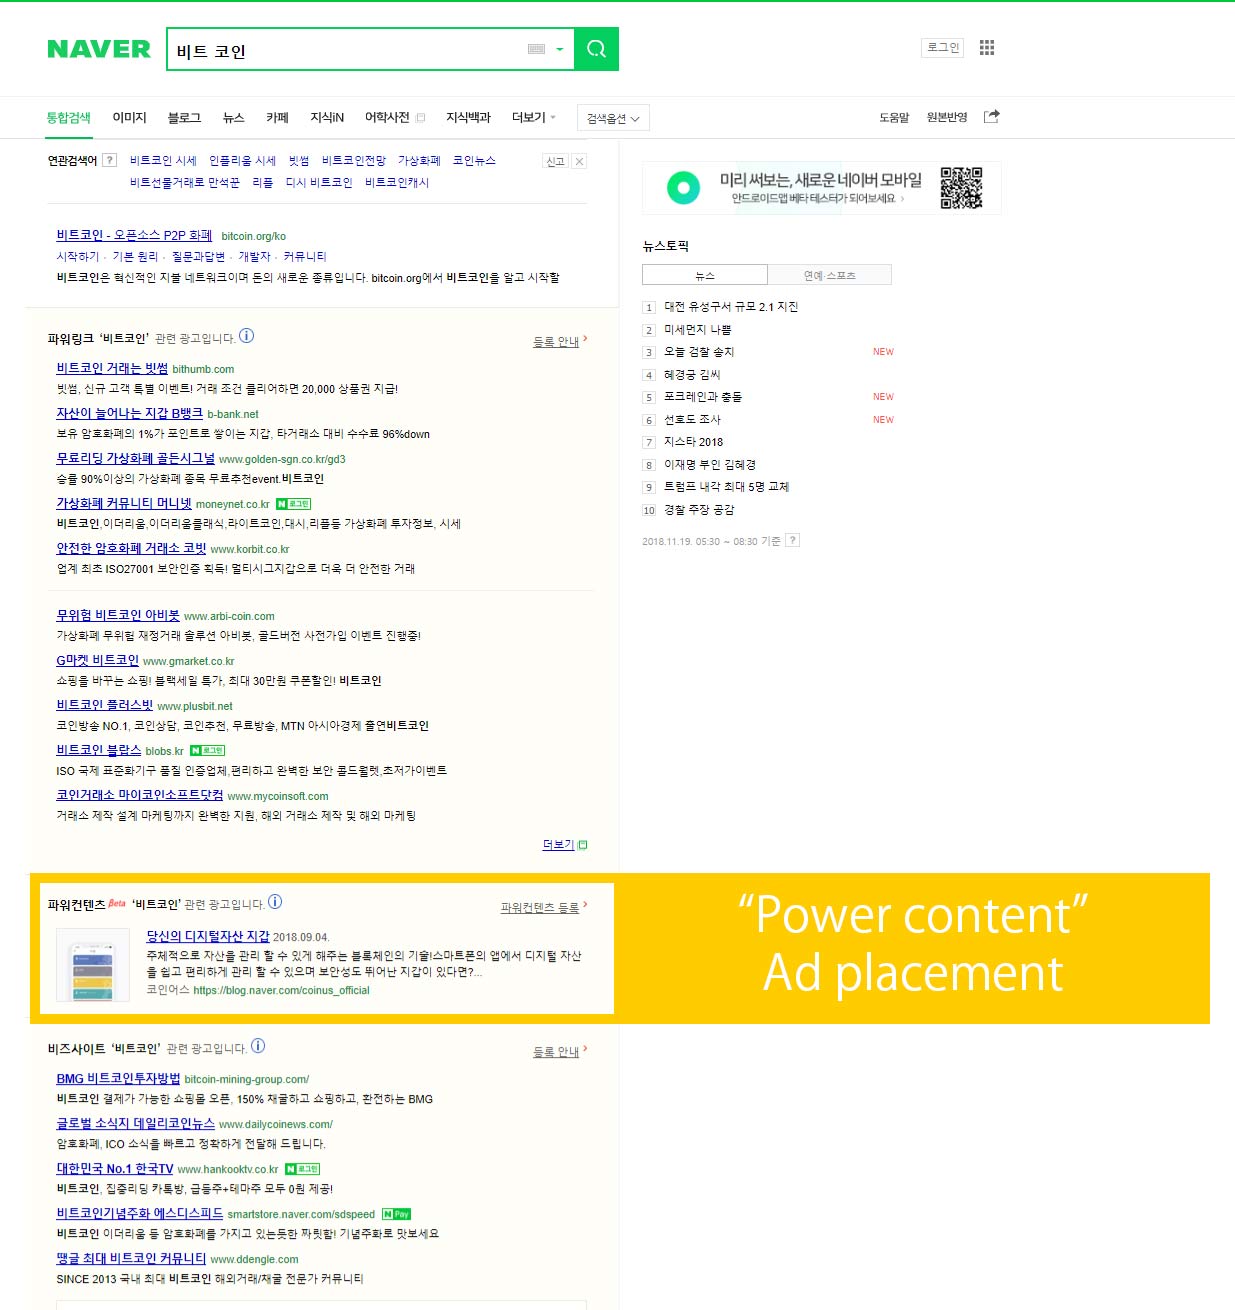
Task: Open the 도움말 link
Action: point(894,118)
